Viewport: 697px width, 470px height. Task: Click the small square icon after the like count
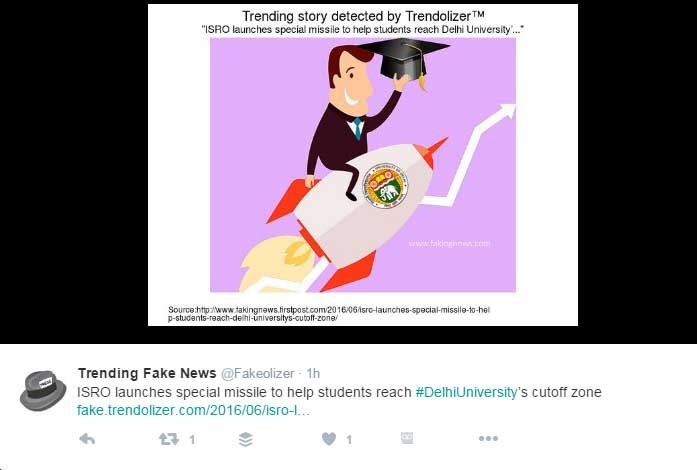coord(407,438)
